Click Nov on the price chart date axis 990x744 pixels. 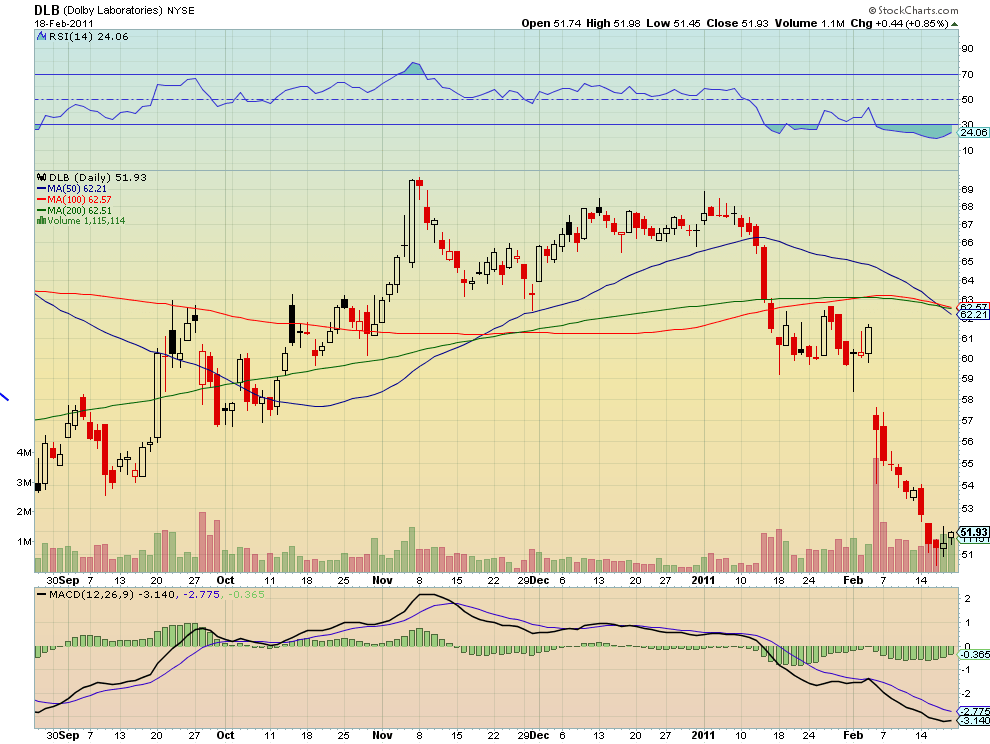pyautogui.click(x=383, y=580)
